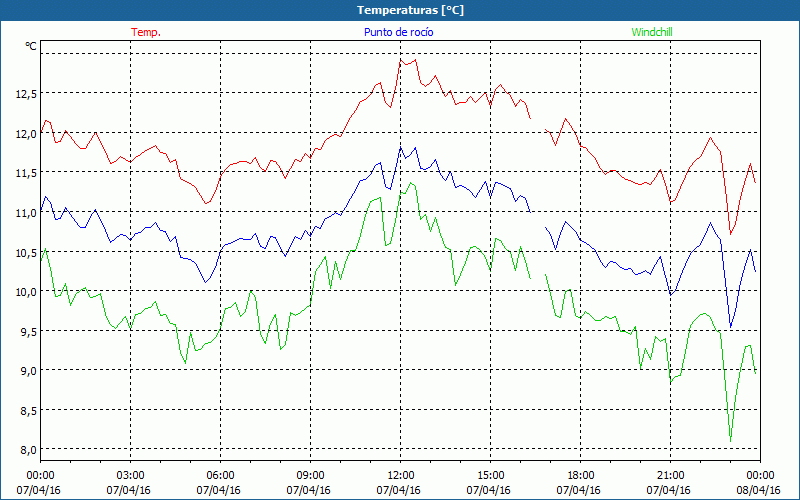Click the blue dew point dip near 05:30

[206, 282]
